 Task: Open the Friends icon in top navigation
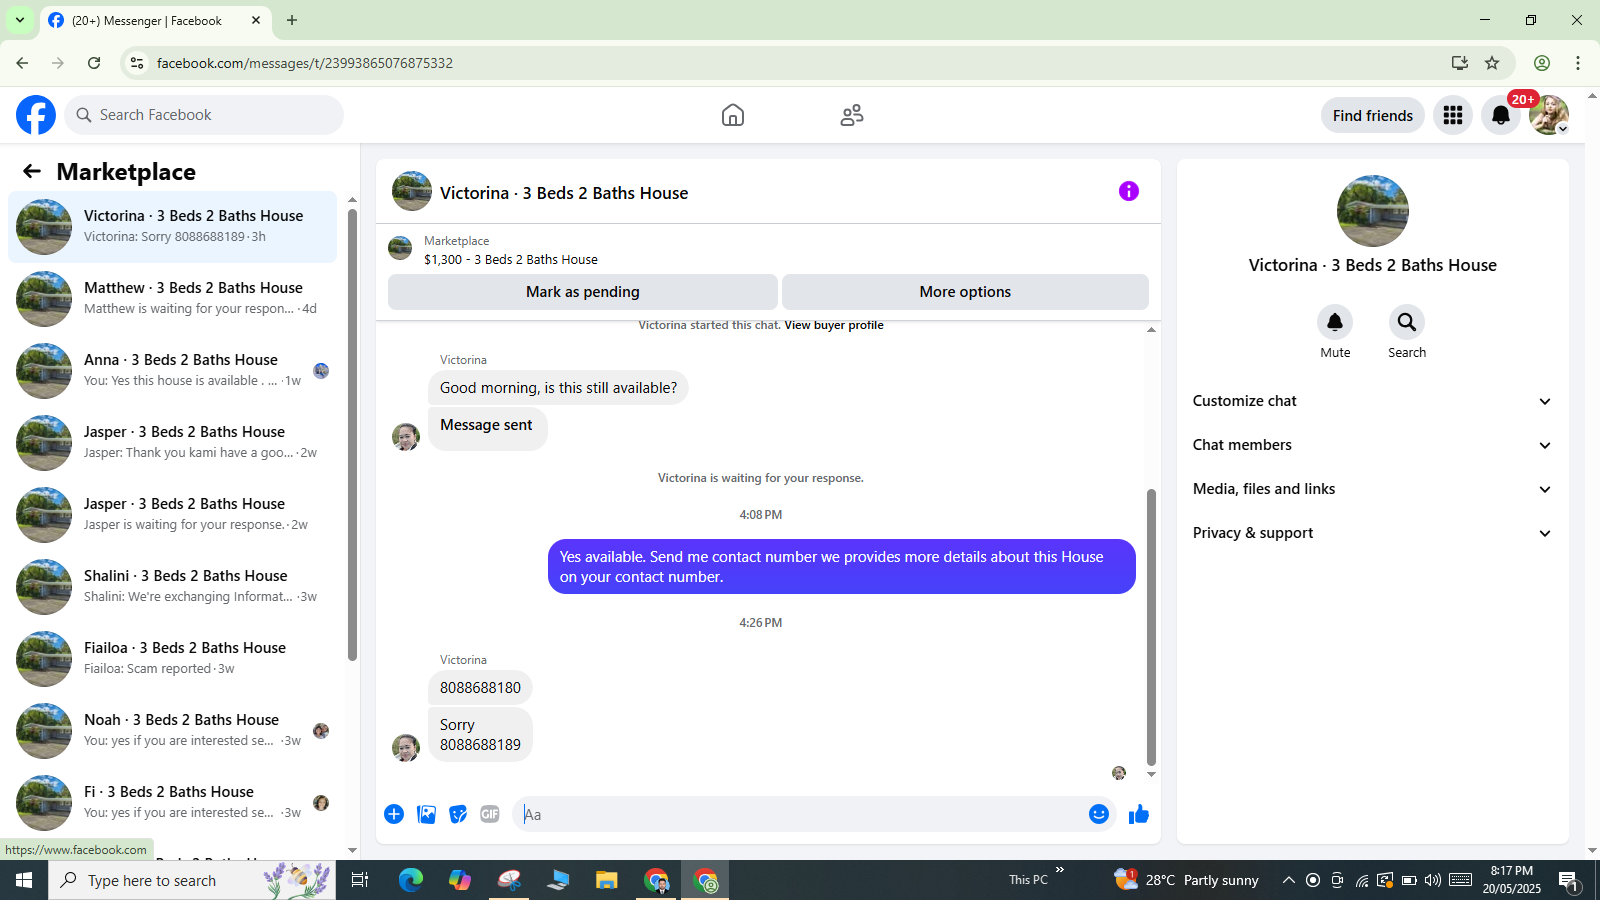click(x=852, y=115)
